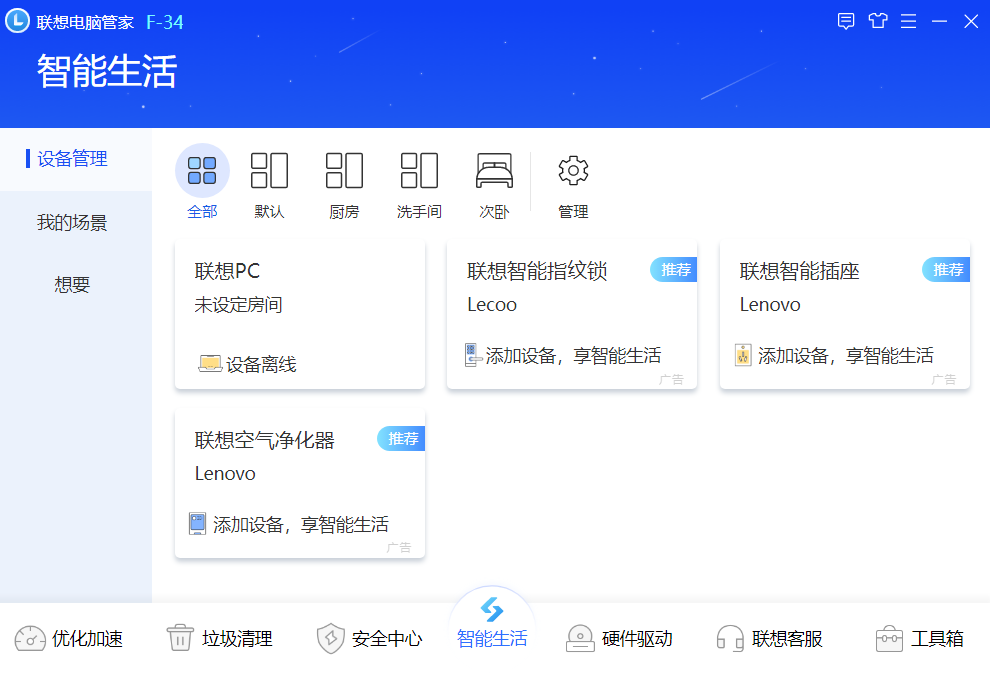This screenshot has height=673, width=990.
Task: Open the 安全中心 bottom tab
Action: click(x=369, y=638)
